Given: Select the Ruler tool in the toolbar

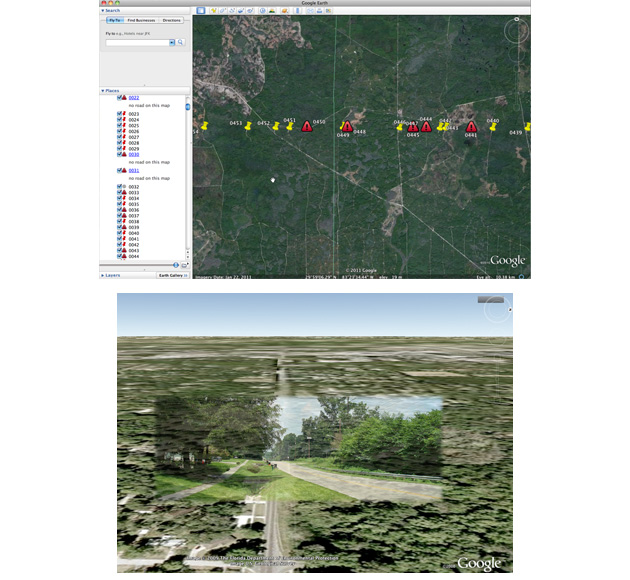Looking at the screenshot, I should (x=297, y=10).
